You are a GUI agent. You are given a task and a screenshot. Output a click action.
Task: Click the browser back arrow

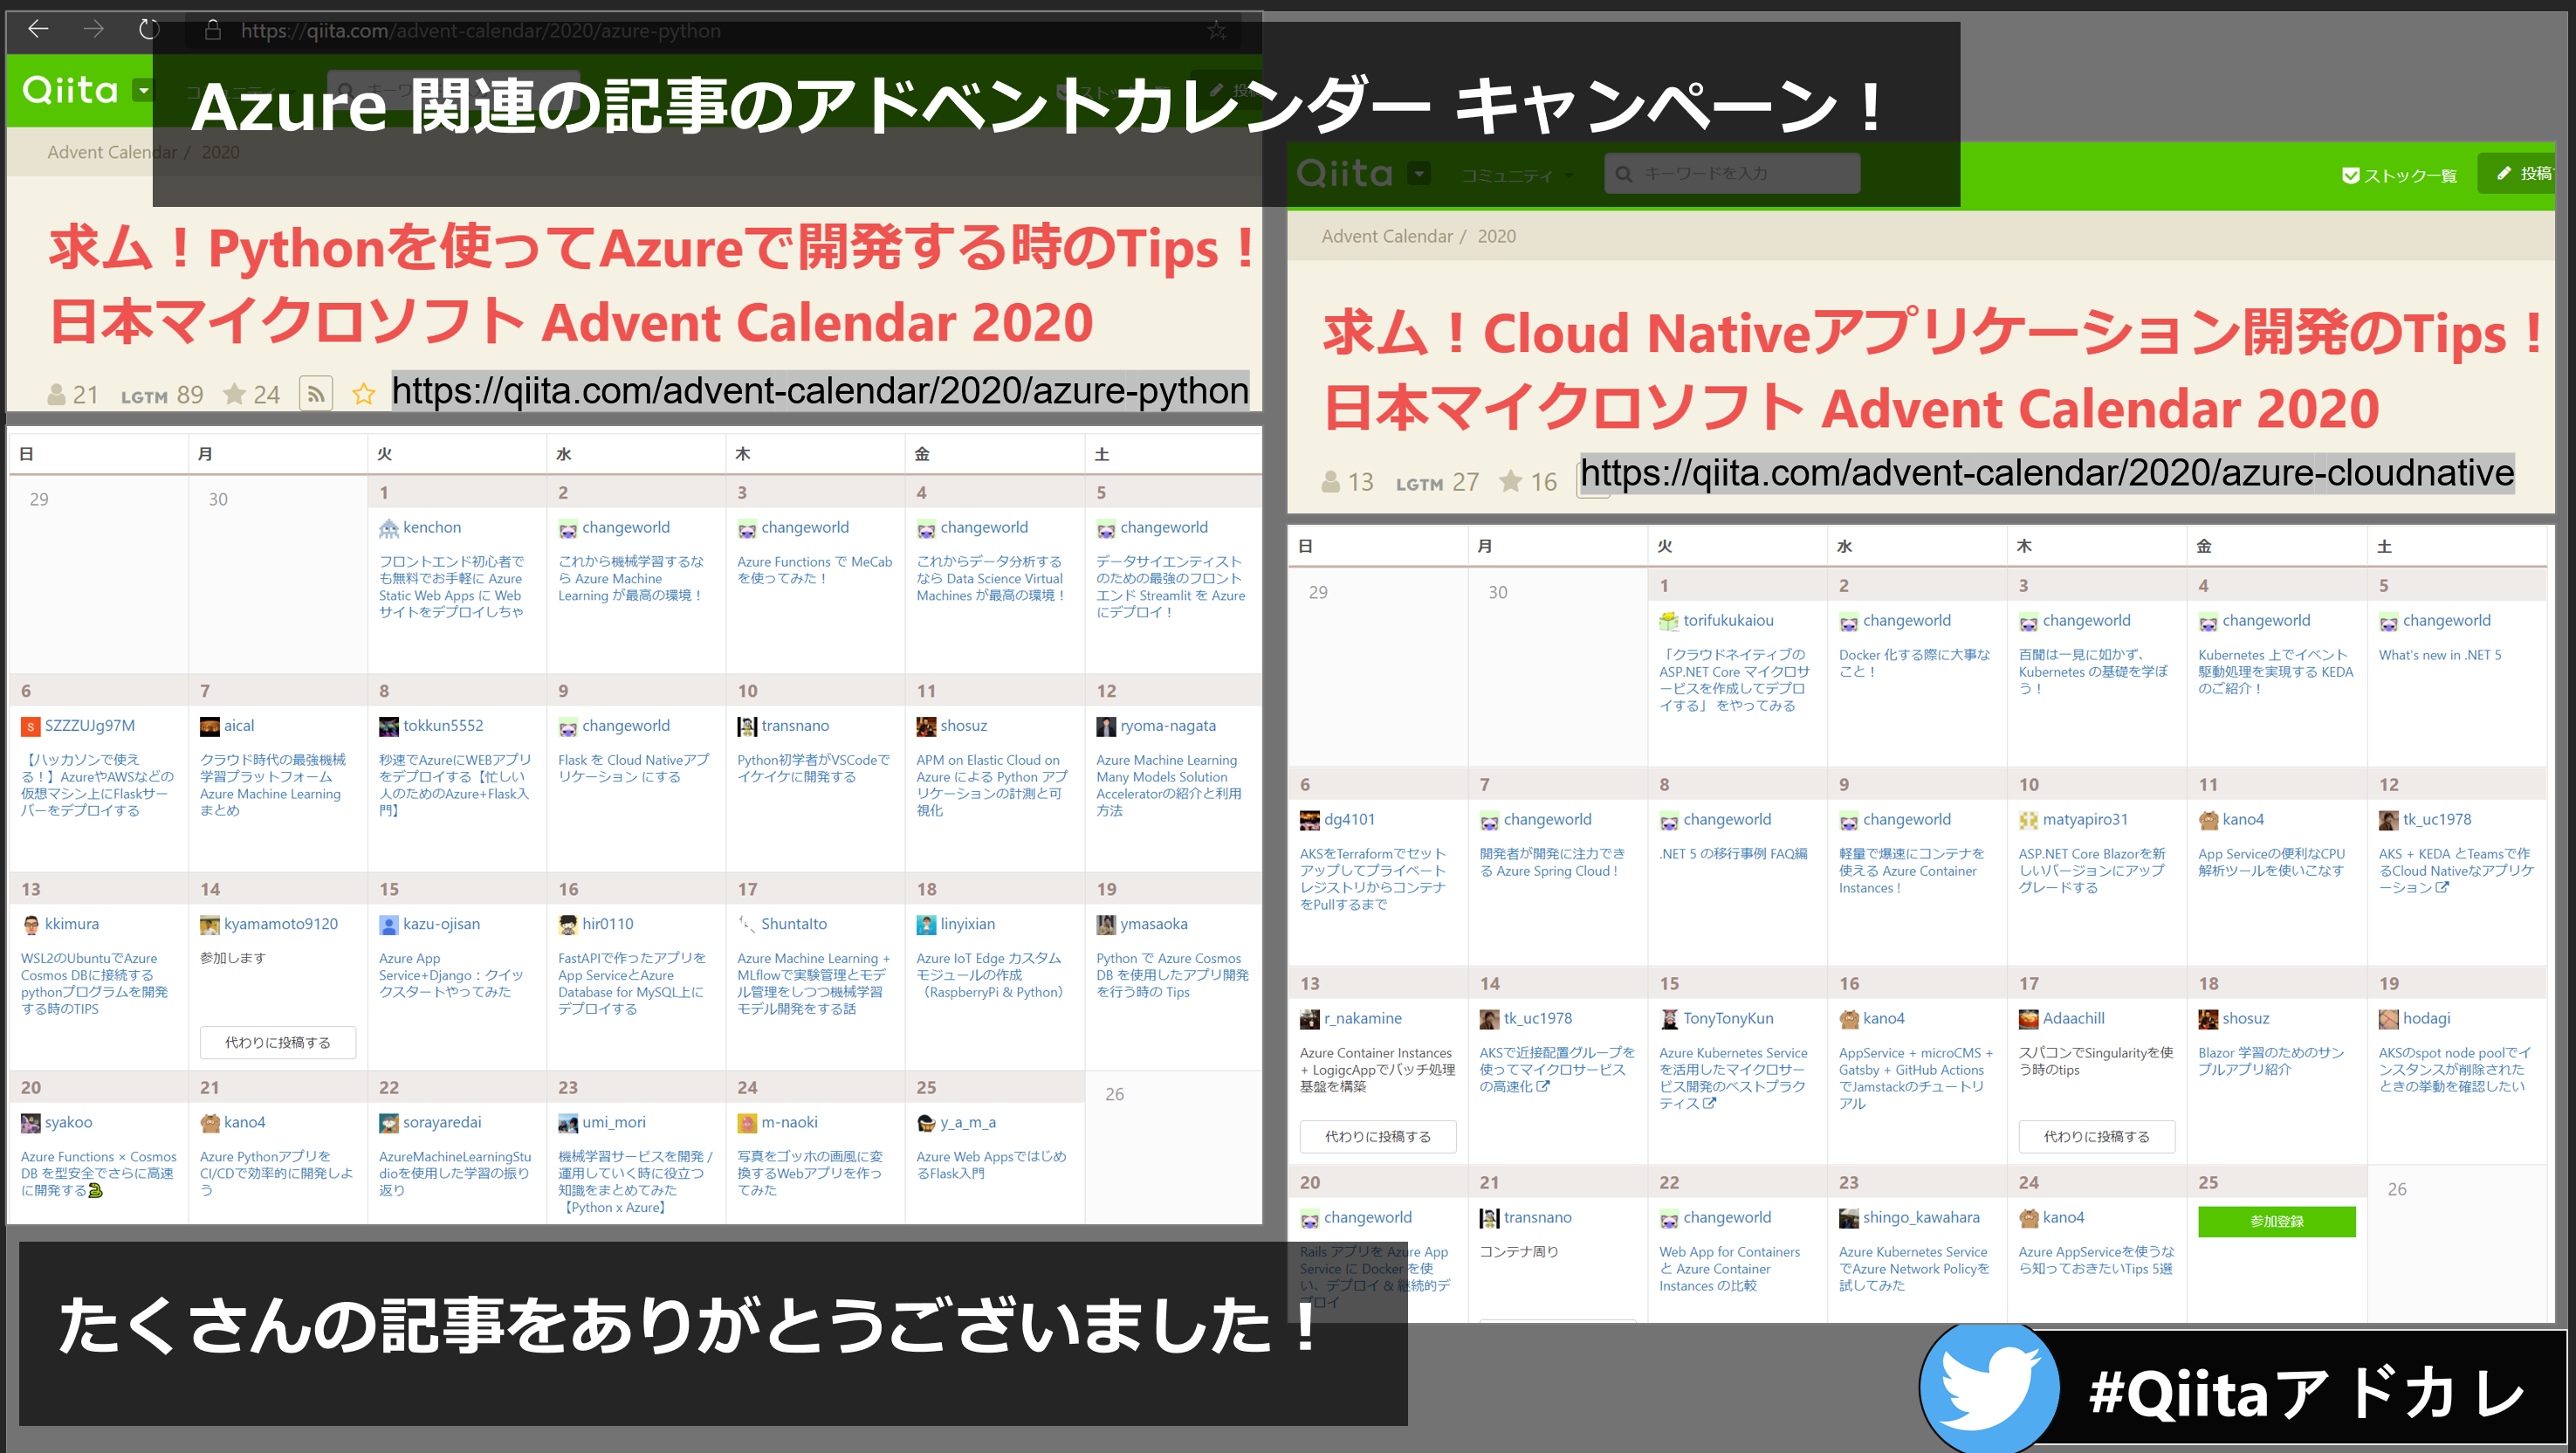[x=38, y=29]
